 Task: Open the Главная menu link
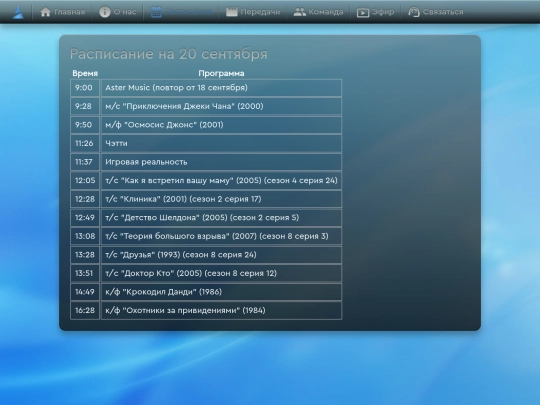point(62,12)
